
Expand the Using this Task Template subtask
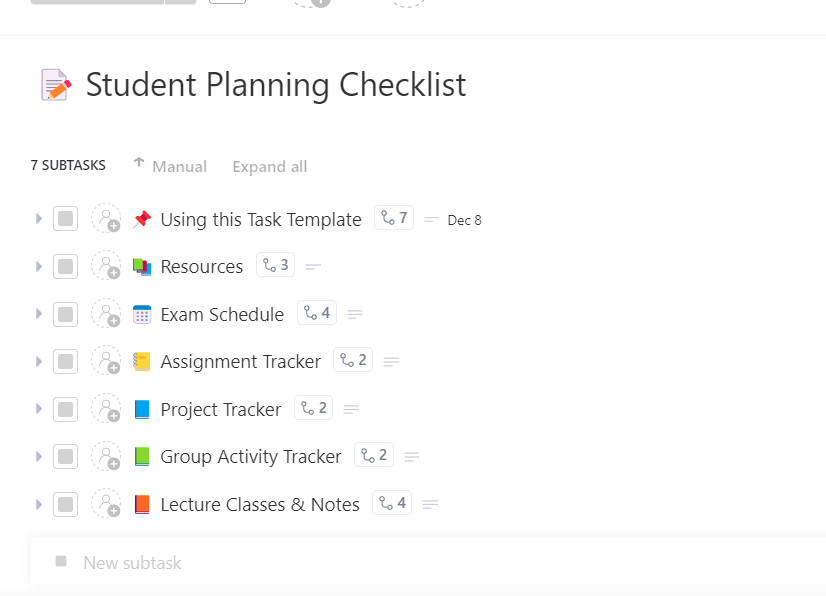[38, 218]
